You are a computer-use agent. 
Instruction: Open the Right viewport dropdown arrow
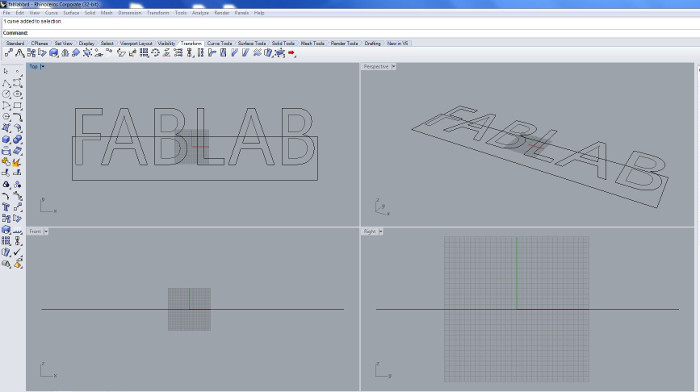(380, 231)
